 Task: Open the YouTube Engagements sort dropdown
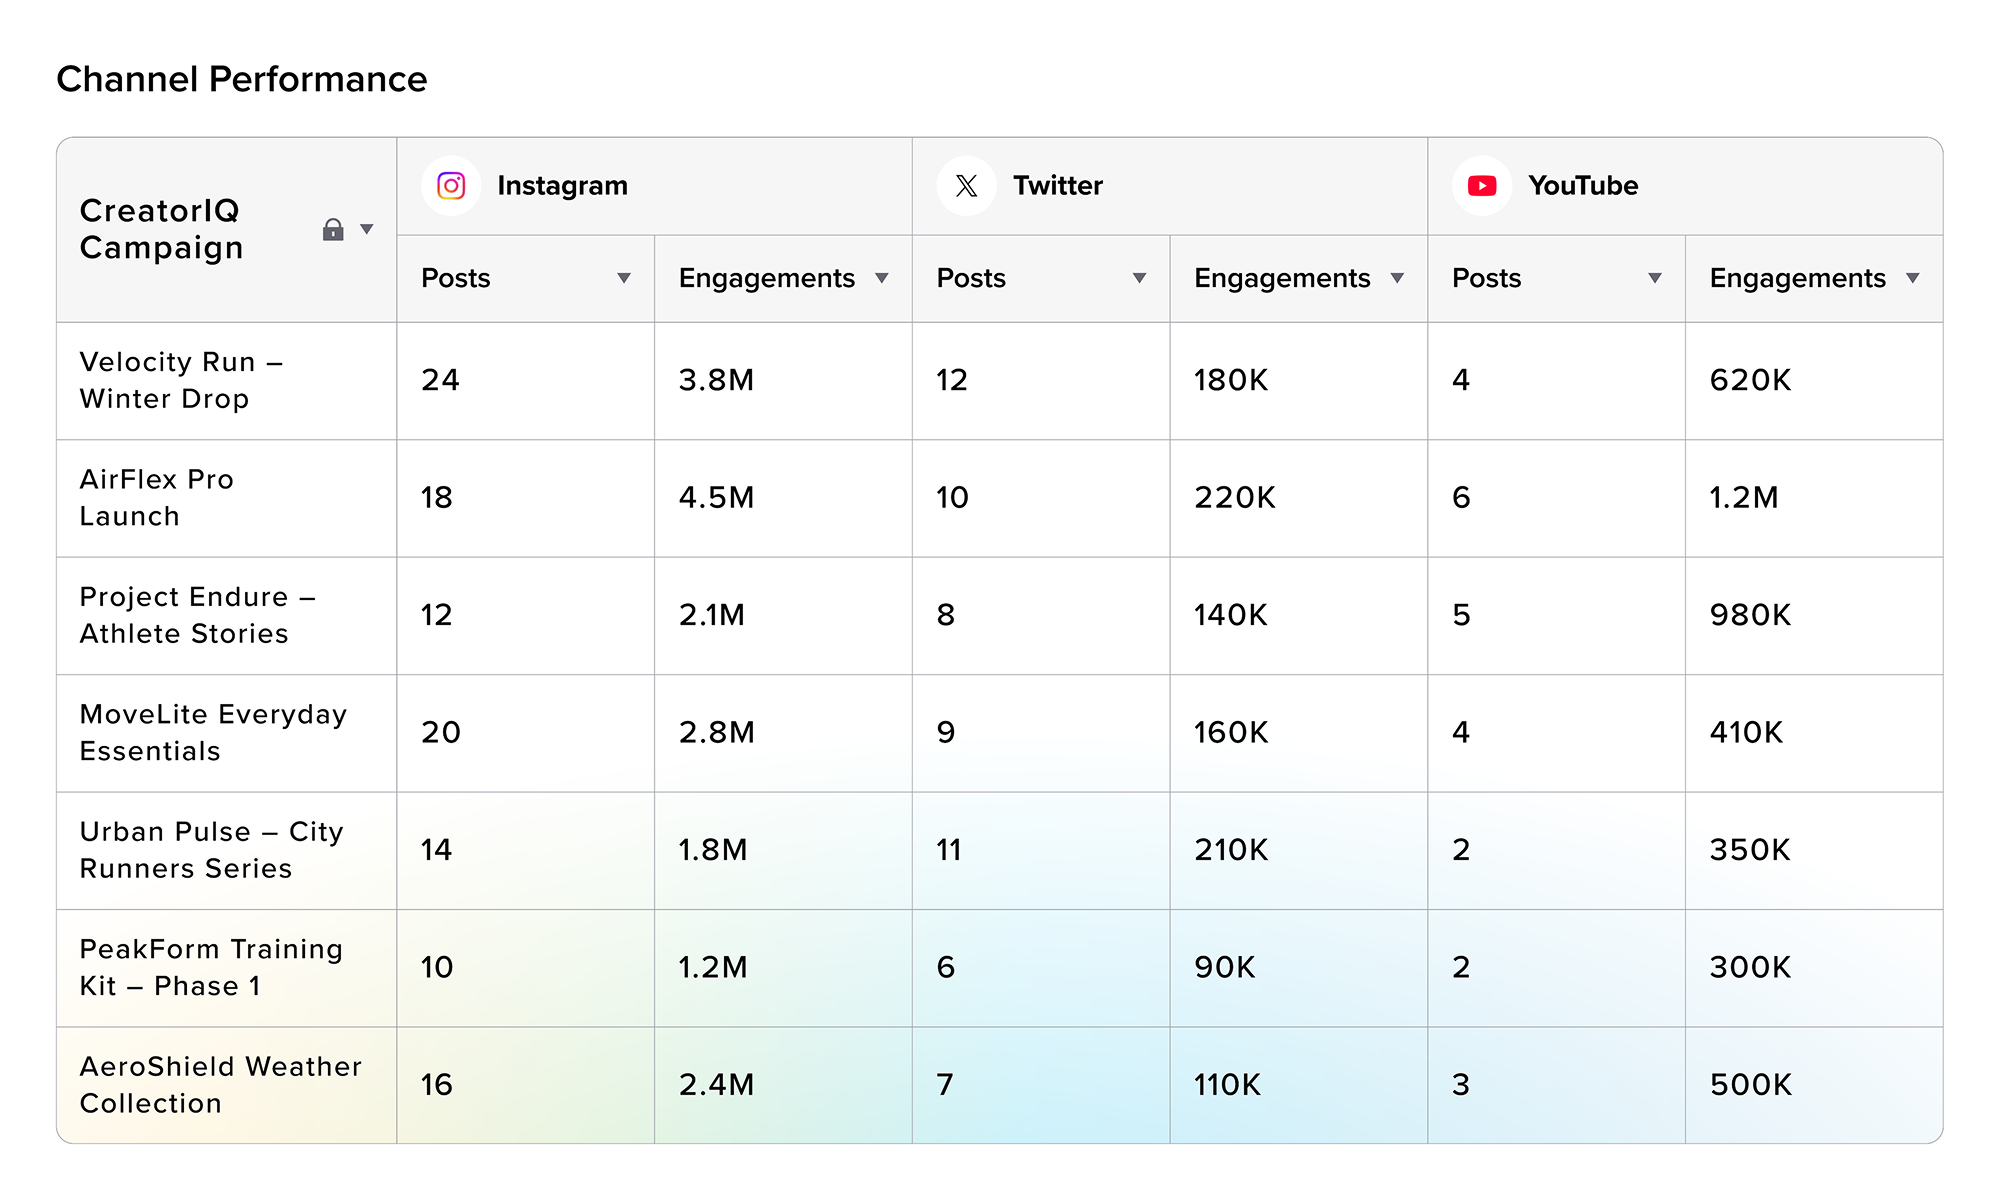pos(1913,278)
